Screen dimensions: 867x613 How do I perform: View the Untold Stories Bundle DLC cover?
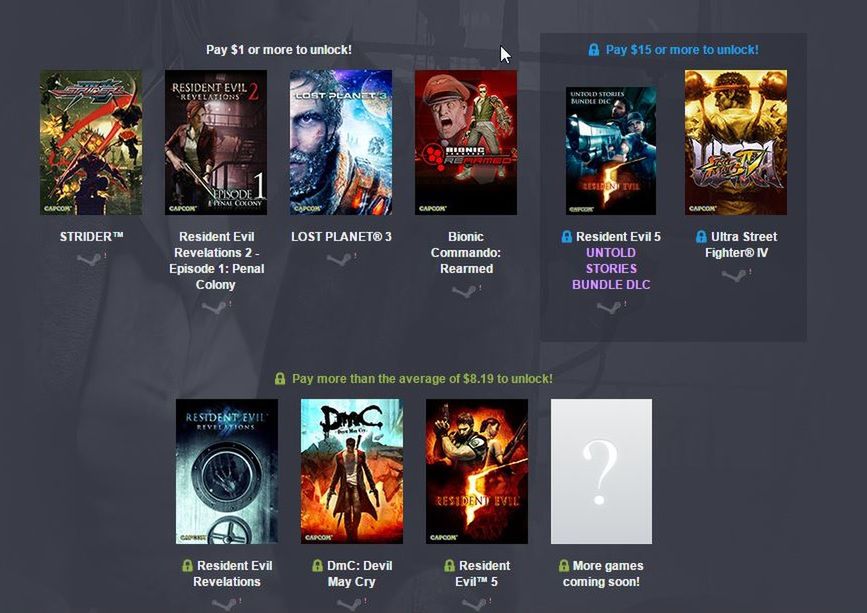point(611,150)
